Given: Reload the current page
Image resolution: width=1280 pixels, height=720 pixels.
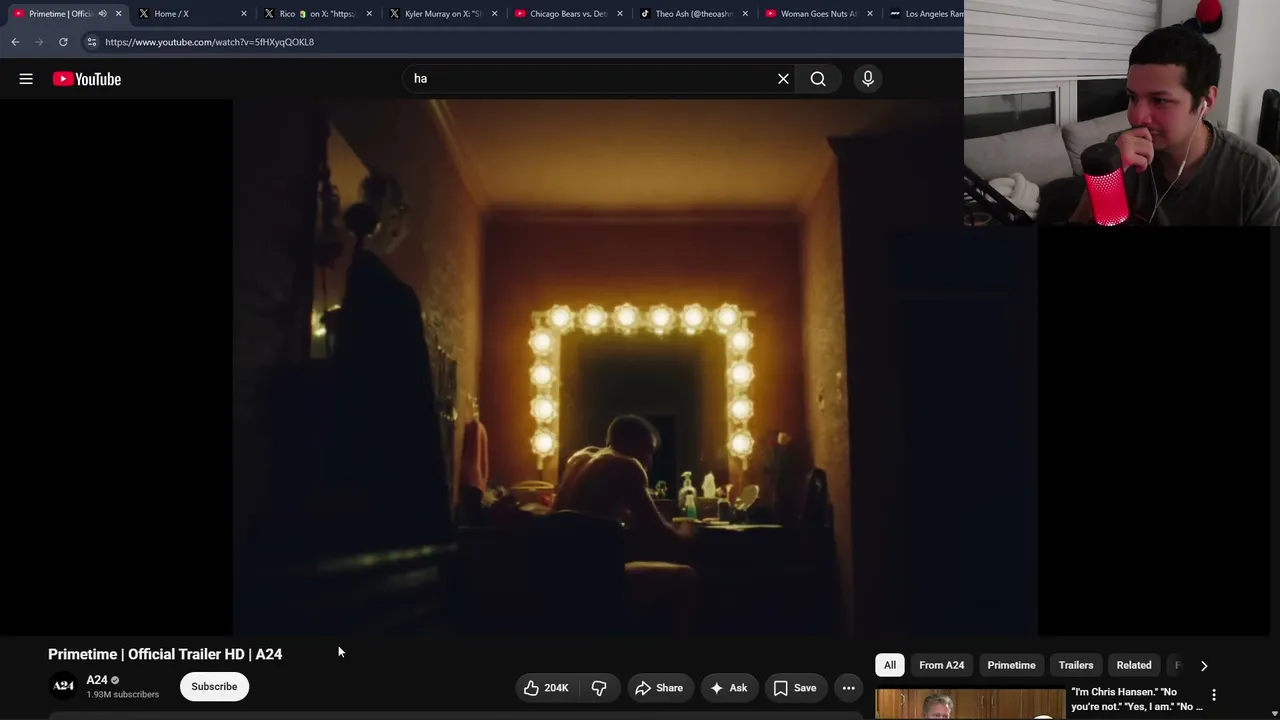Looking at the screenshot, I should 63,42.
